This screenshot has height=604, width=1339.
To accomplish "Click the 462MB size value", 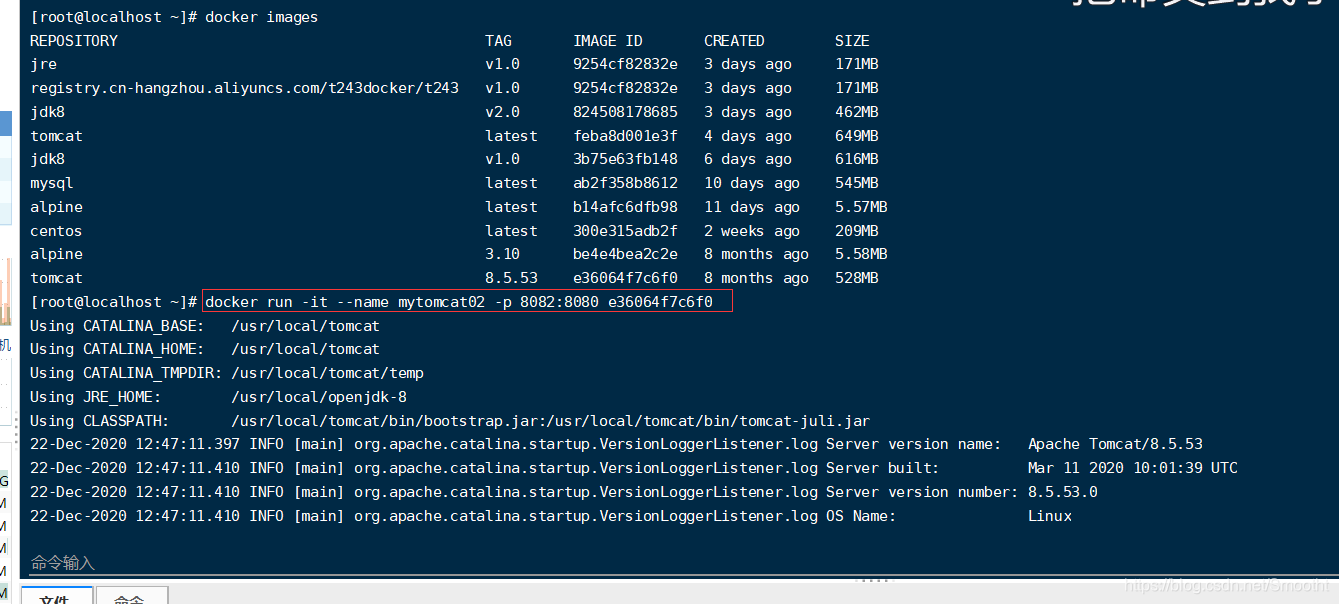I will [857, 112].
